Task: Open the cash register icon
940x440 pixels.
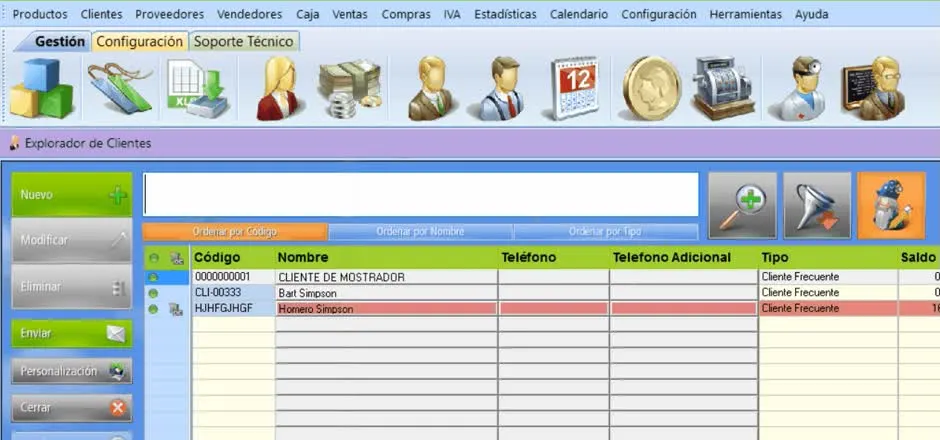Action: click(724, 88)
